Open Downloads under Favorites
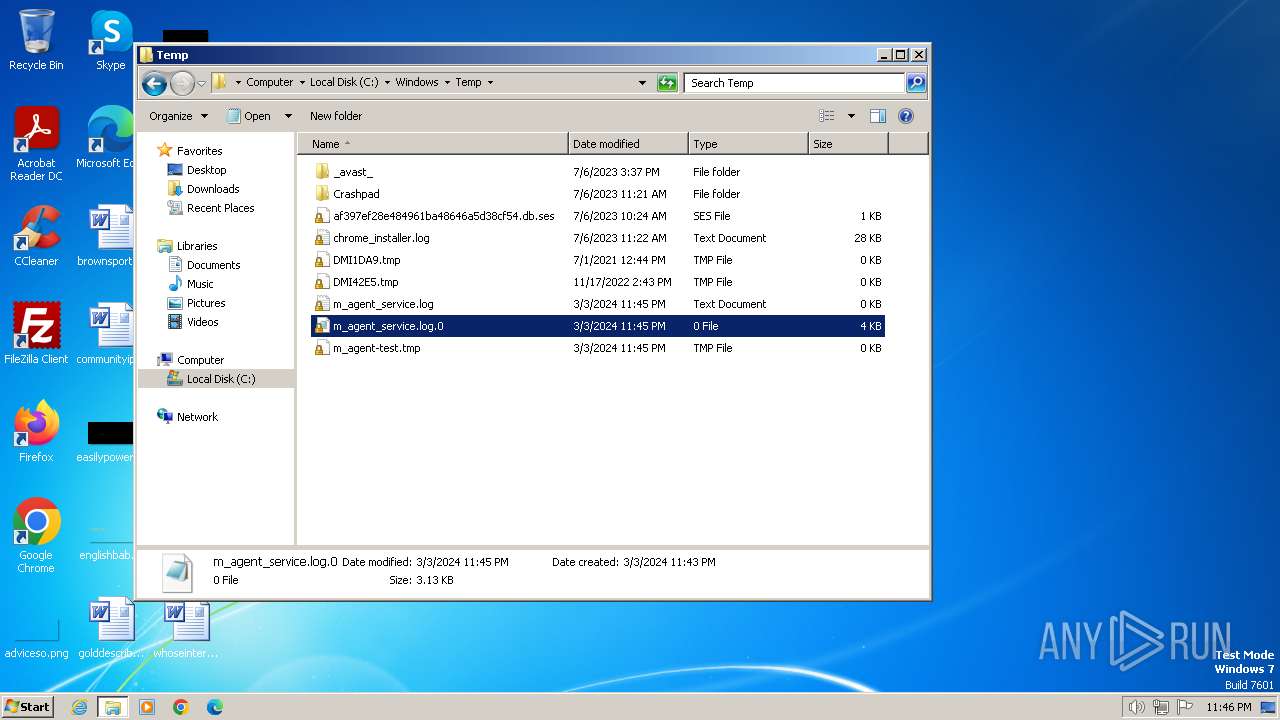Image resolution: width=1280 pixels, height=720 pixels. 213,189
